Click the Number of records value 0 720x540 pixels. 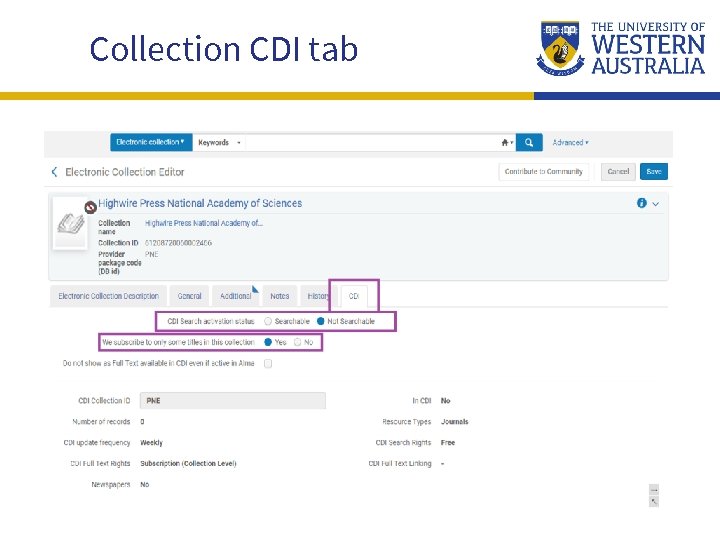point(142,422)
